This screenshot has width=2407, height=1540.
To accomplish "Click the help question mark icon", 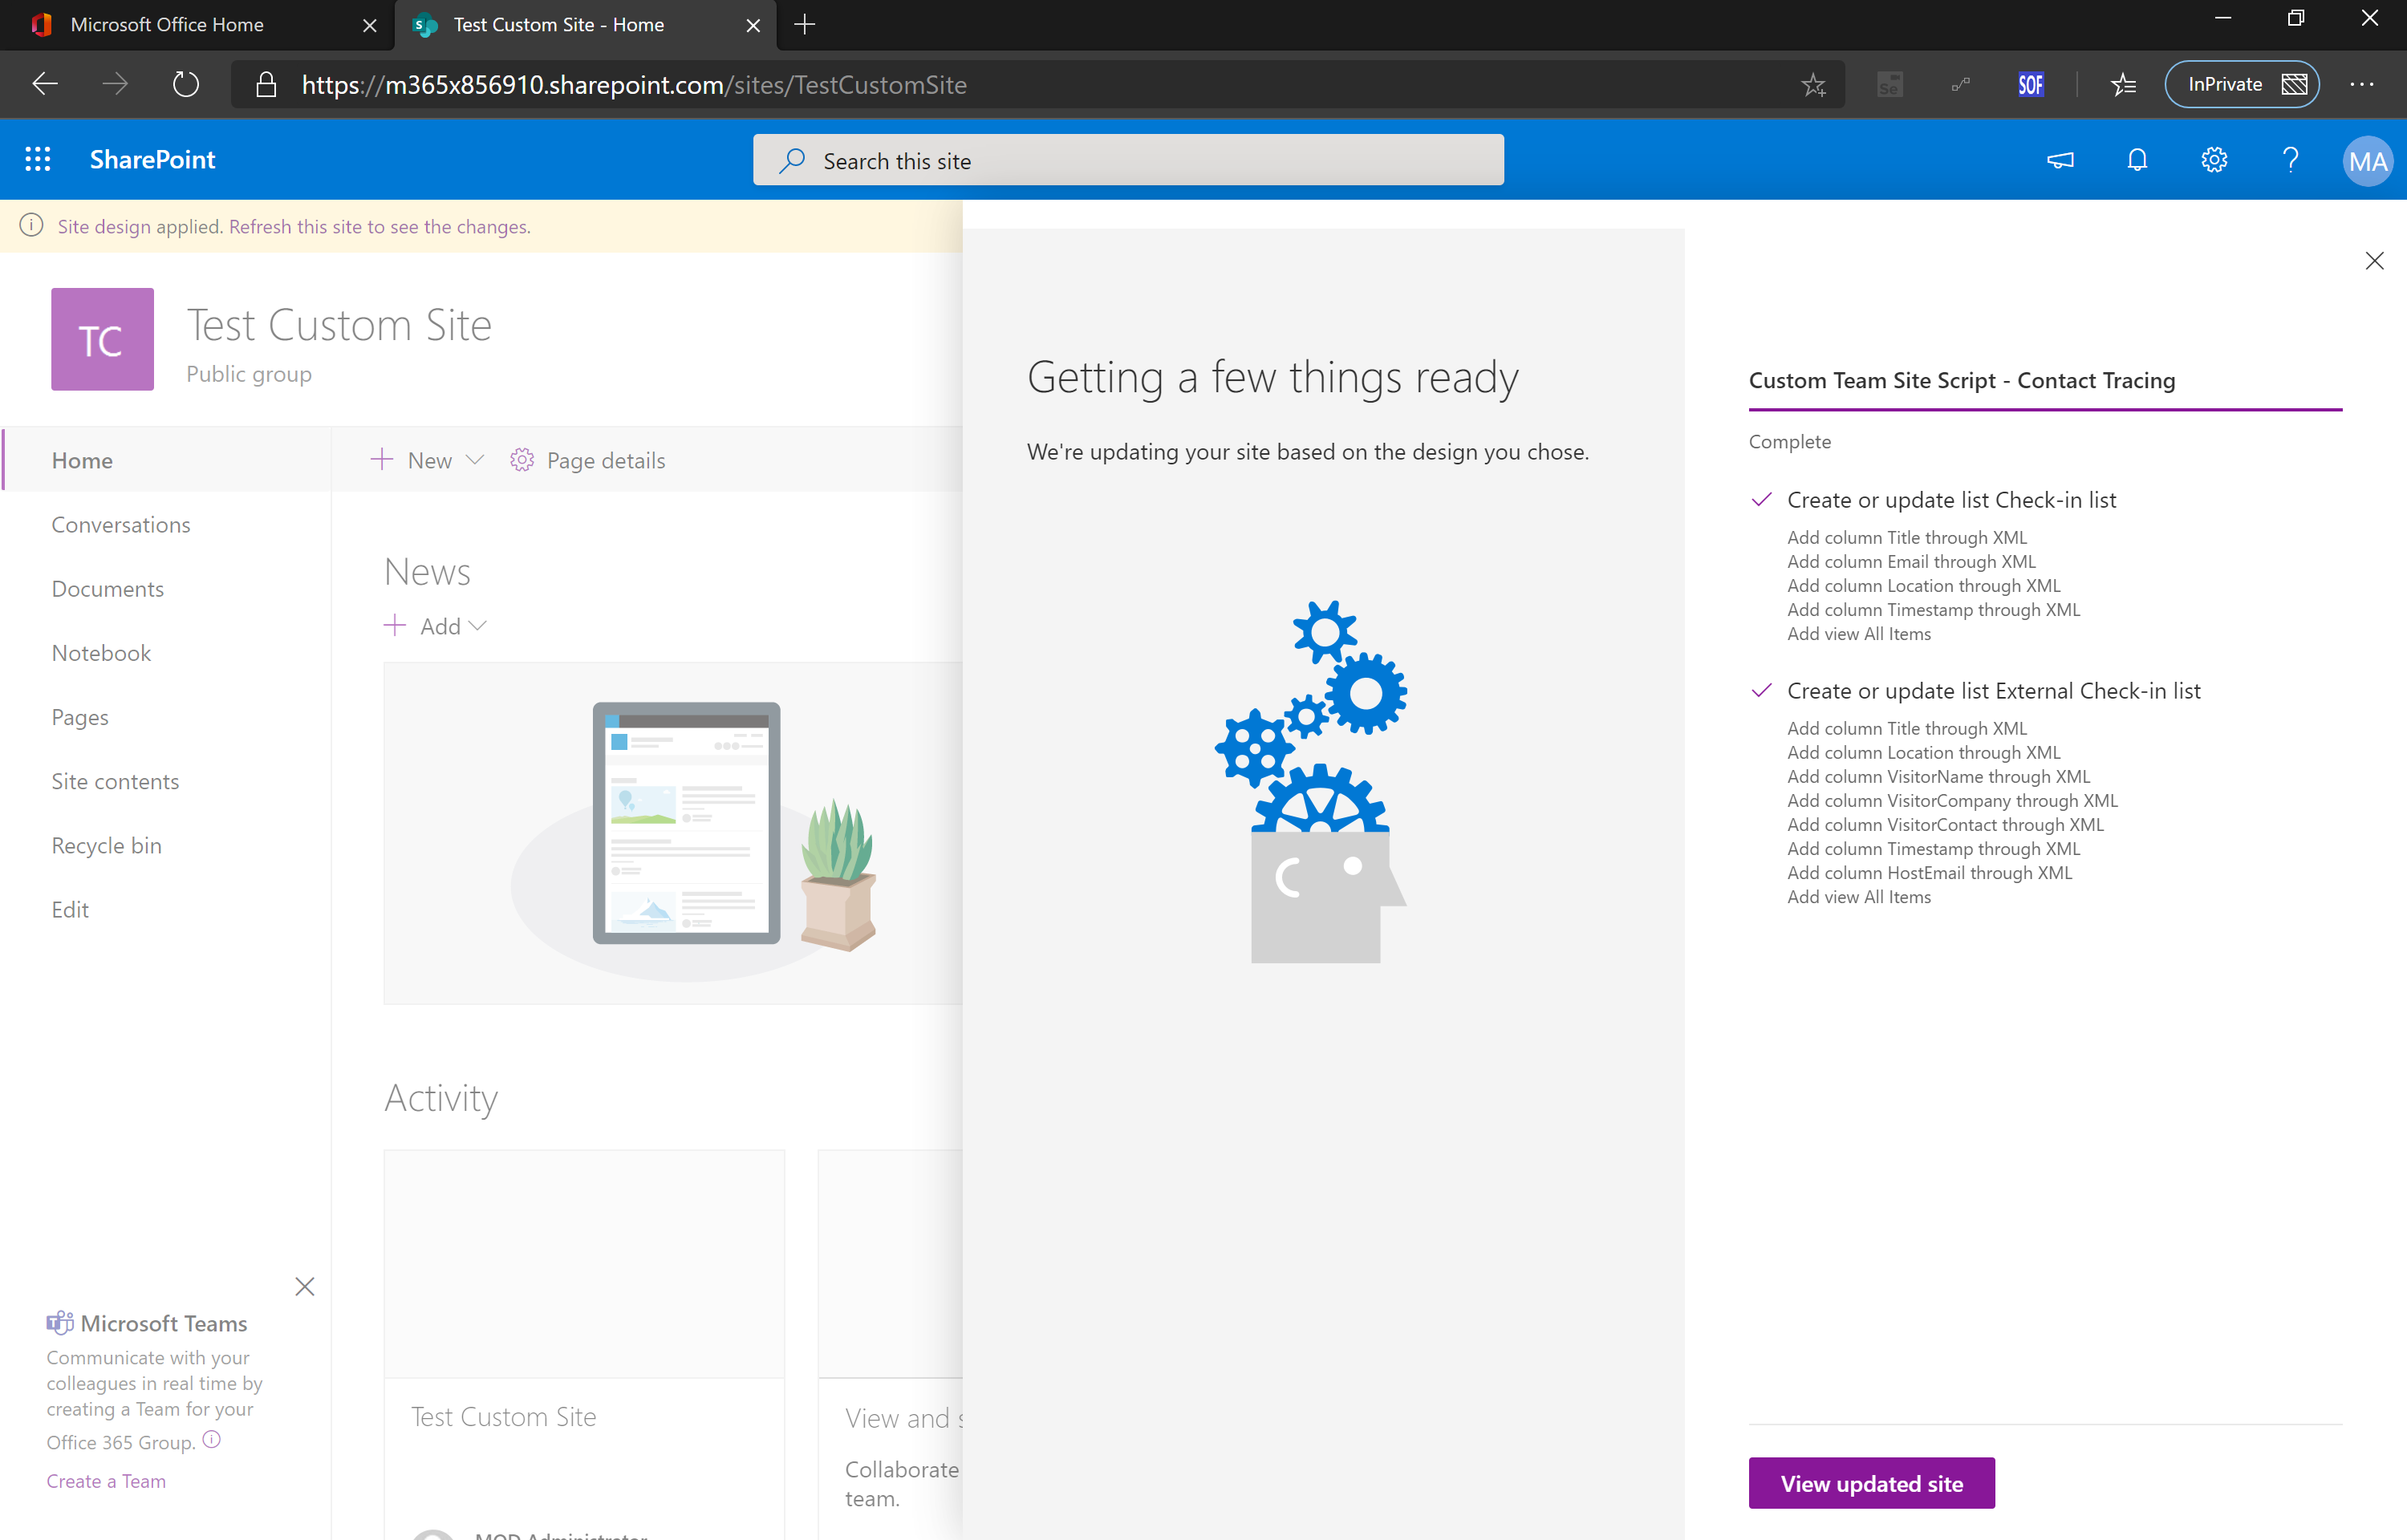I will click(x=2290, y=160).
